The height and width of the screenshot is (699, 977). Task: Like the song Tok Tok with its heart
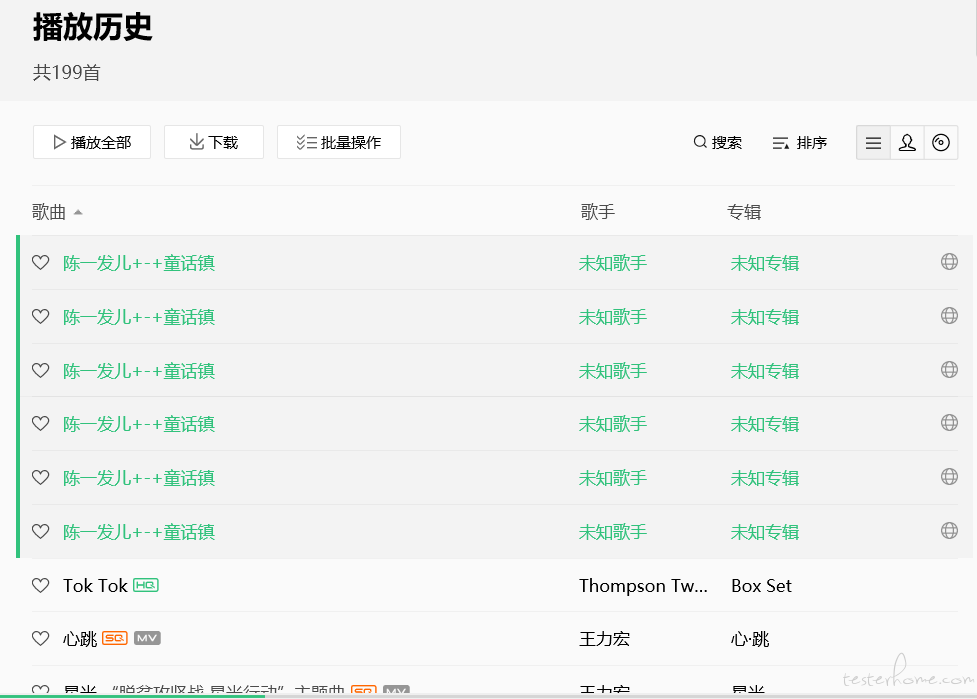41,586
